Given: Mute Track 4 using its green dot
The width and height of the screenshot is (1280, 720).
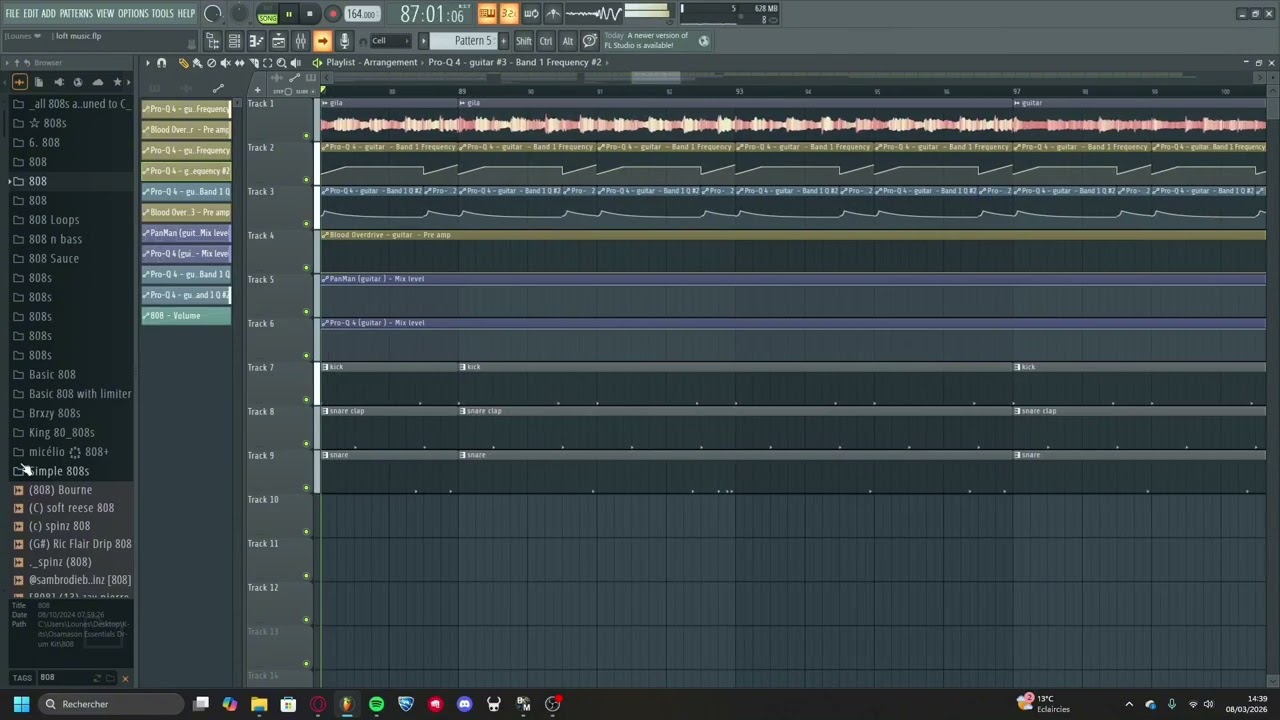Looking at the screenshot, I should 306,267.
